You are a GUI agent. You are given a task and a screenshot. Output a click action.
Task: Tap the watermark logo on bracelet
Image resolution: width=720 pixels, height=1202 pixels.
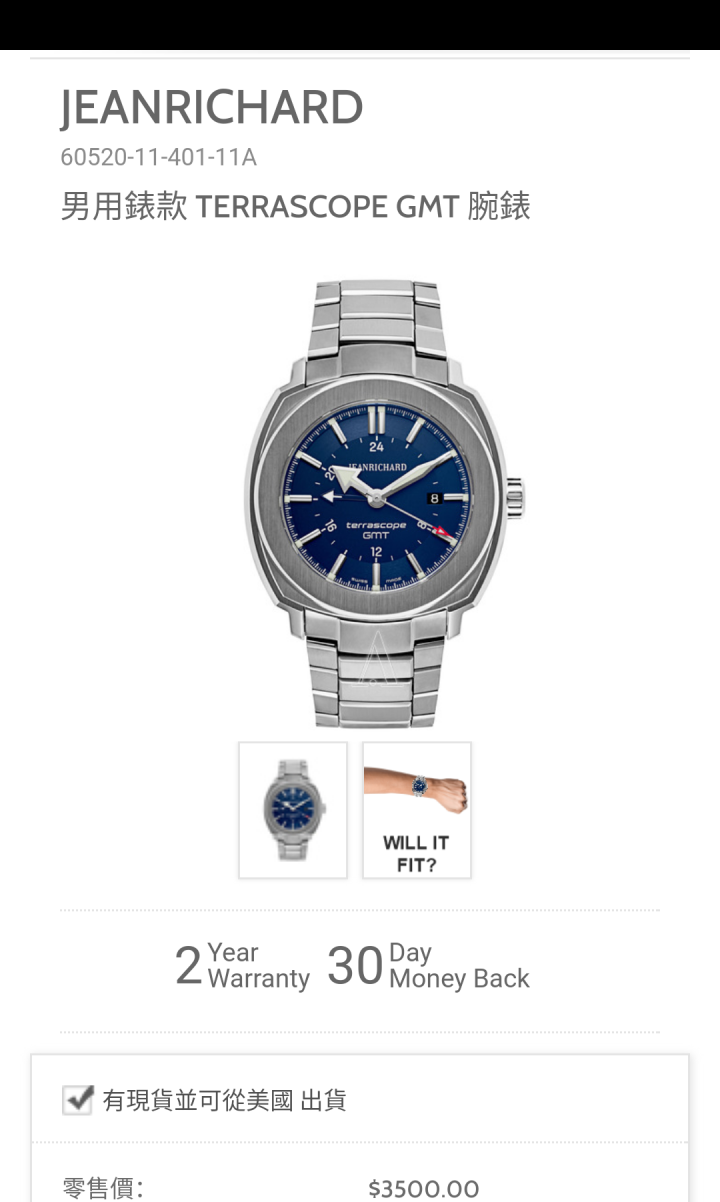coord(376,655)
